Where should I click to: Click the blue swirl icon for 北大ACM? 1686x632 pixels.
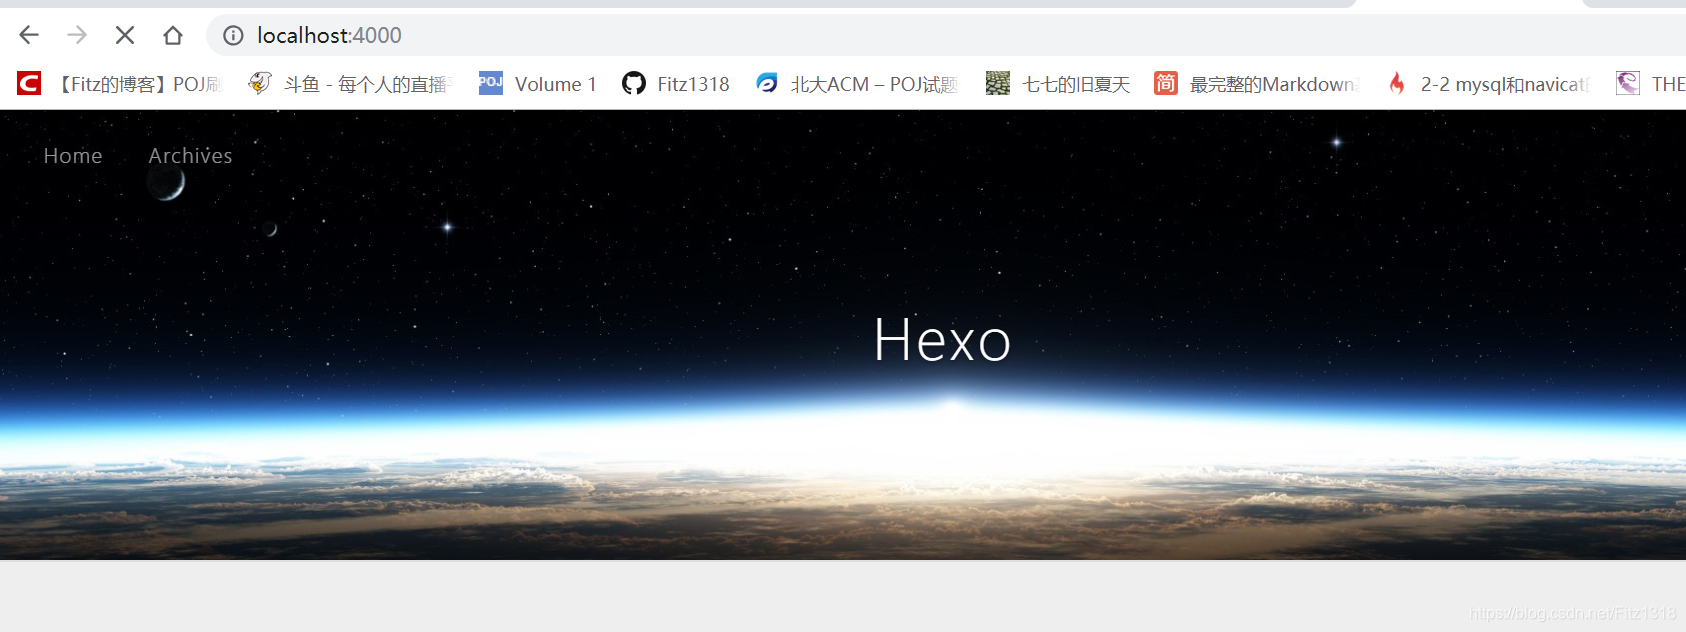(x=767, y=83)
